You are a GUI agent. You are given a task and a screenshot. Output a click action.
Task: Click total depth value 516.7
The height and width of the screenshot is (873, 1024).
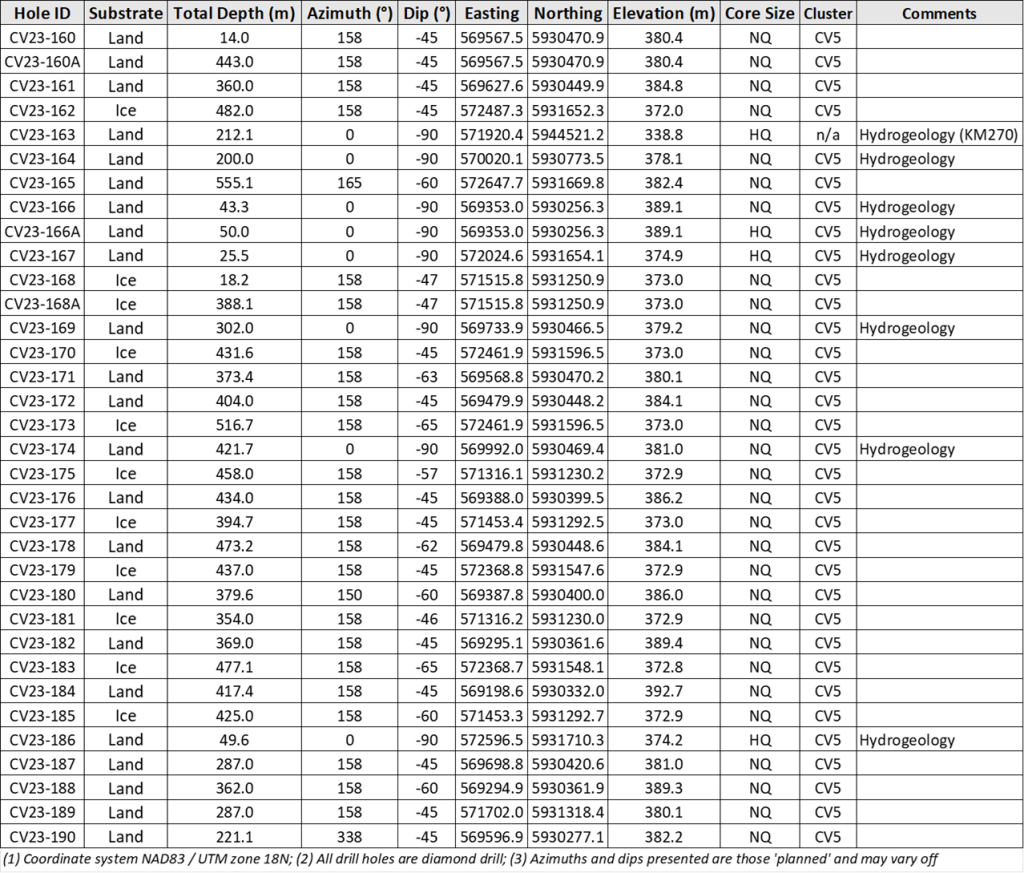coord(234,425)
